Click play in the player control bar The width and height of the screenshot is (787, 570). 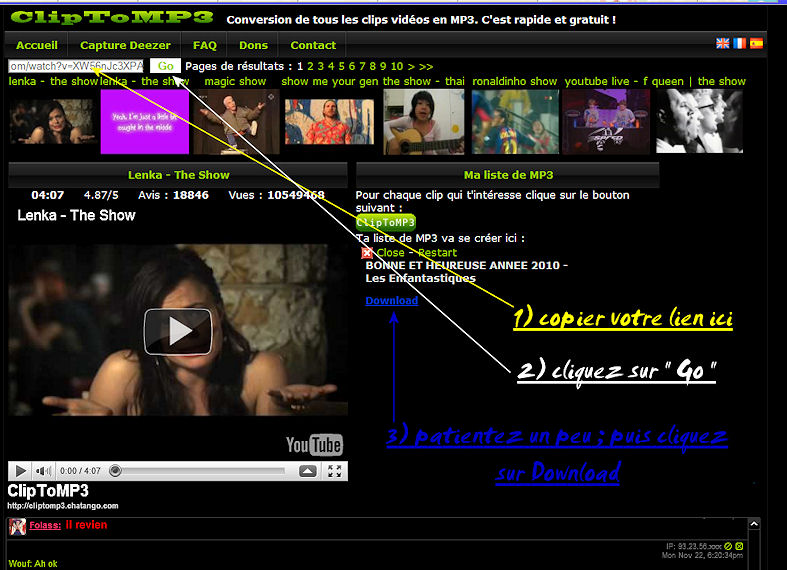tap(20, 471)
